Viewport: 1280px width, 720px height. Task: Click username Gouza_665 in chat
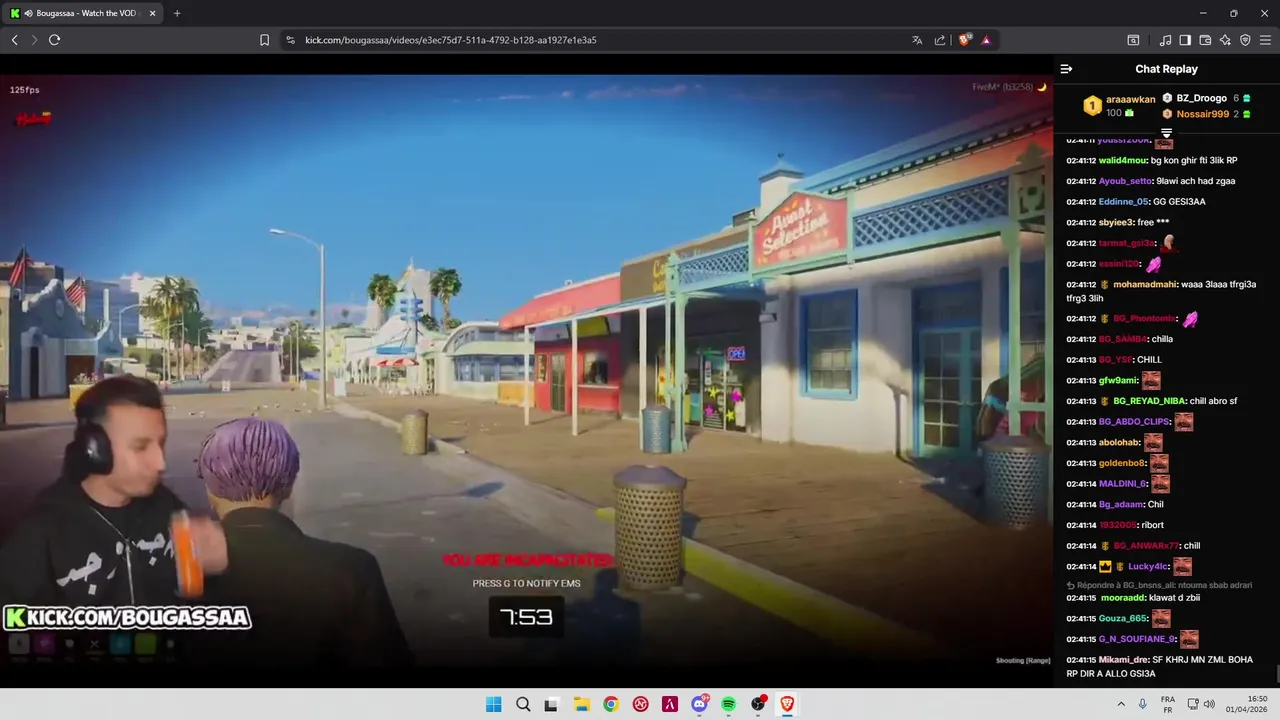(1123, 619)
